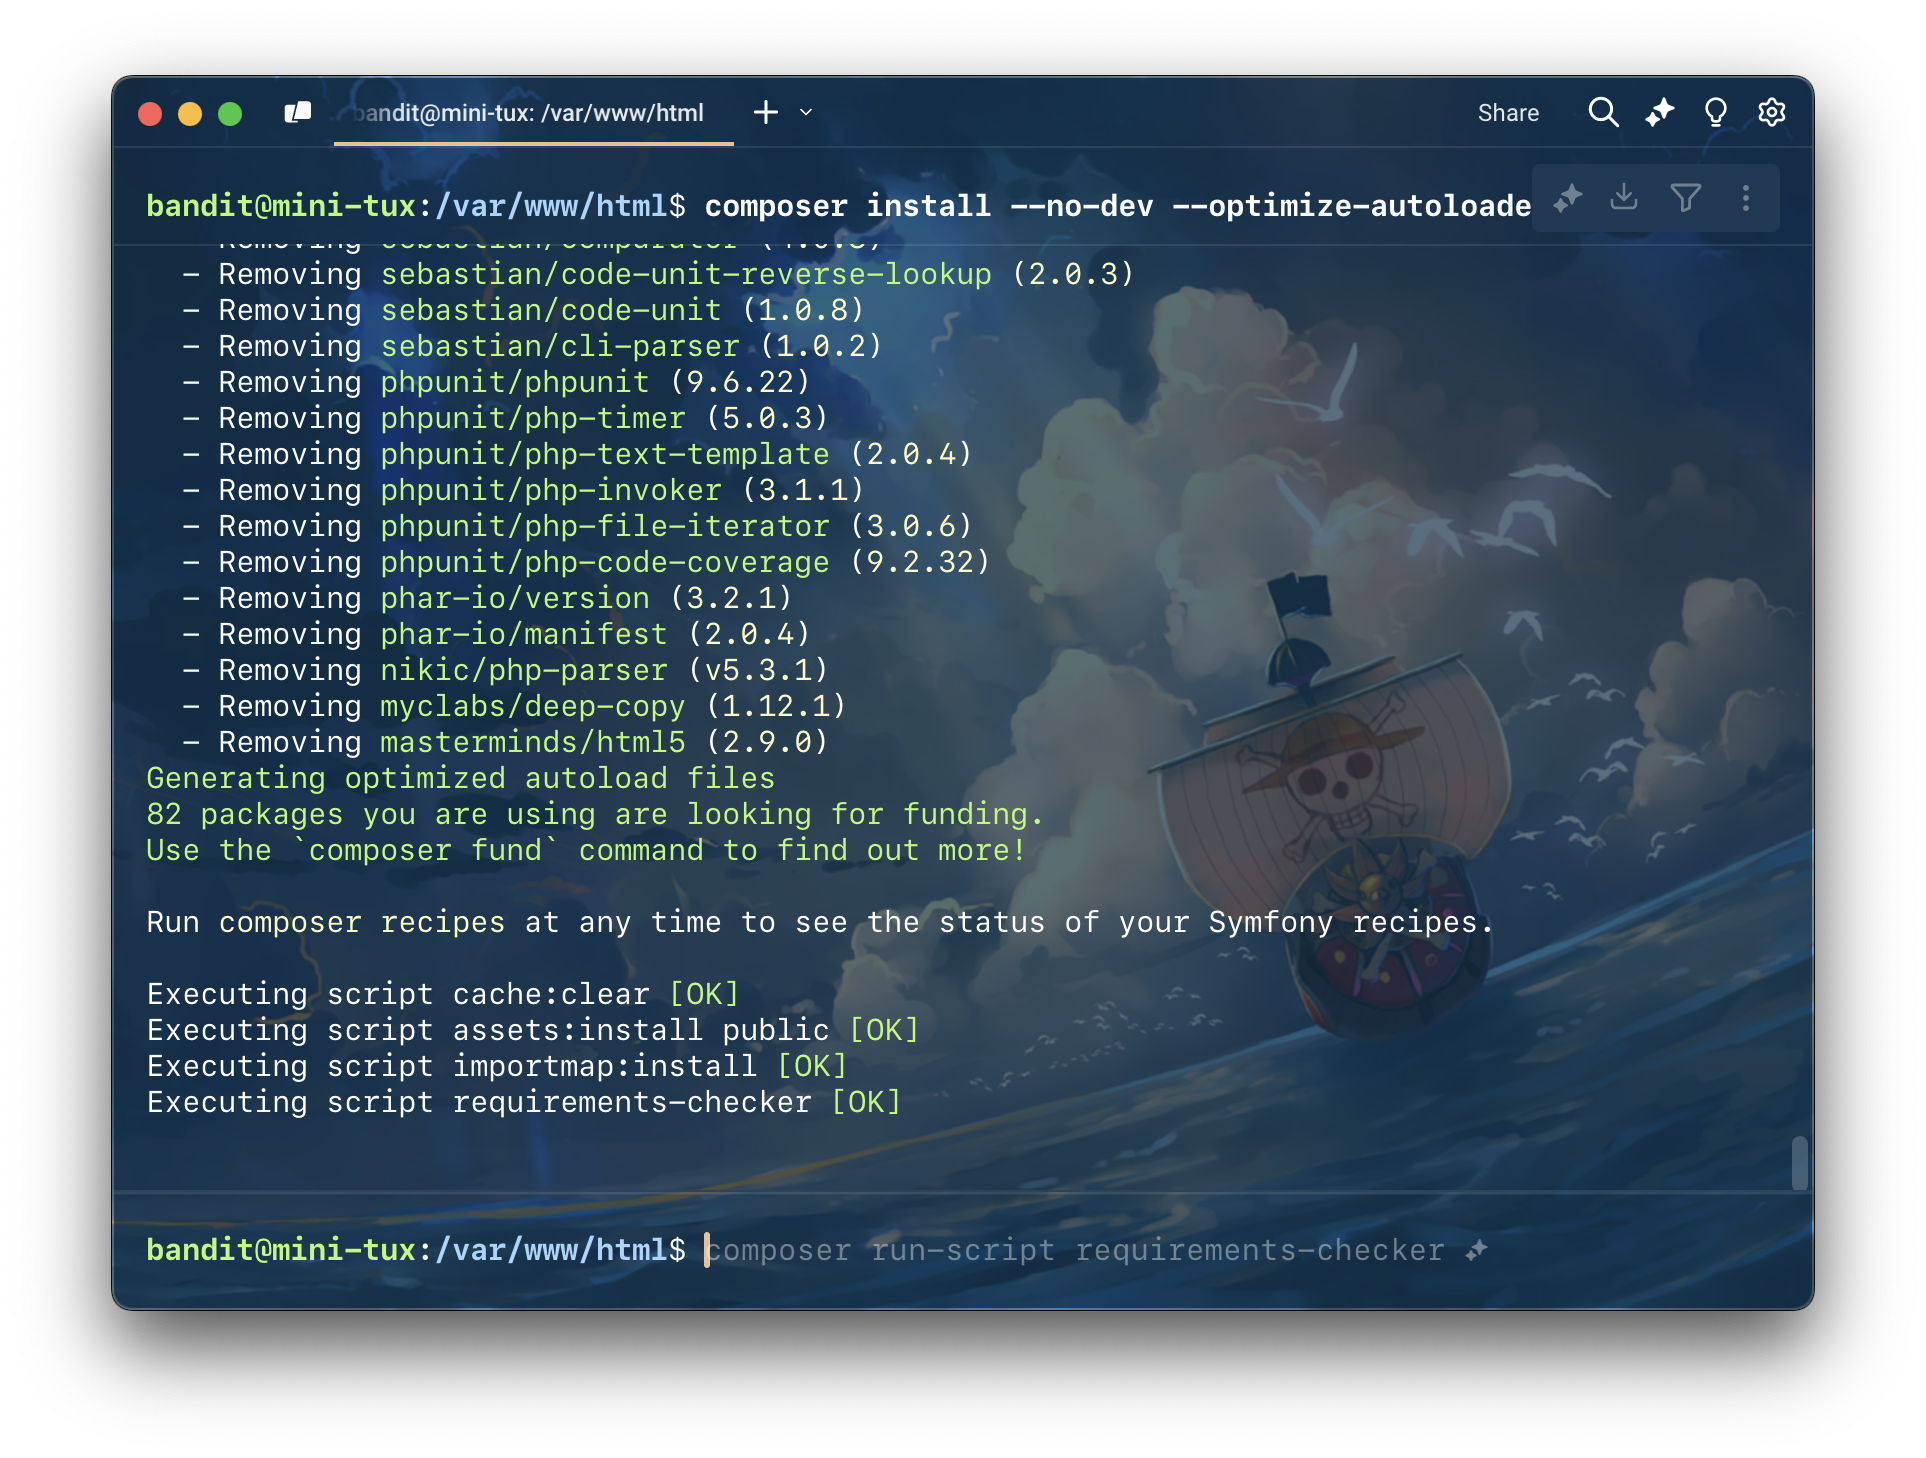Screen dimensions: 1926x1458
Task: Open the block three-dot more menu
Action: point(1746,198)
